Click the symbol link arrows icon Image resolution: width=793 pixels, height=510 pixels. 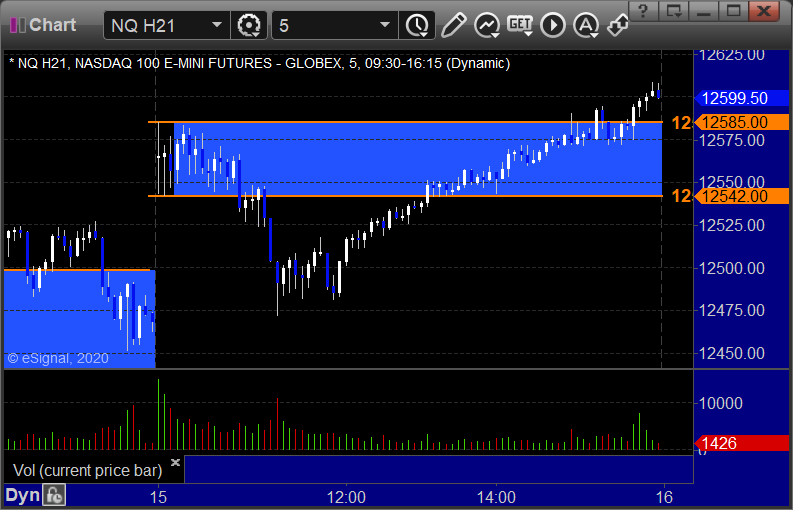(x=618, y=25)
